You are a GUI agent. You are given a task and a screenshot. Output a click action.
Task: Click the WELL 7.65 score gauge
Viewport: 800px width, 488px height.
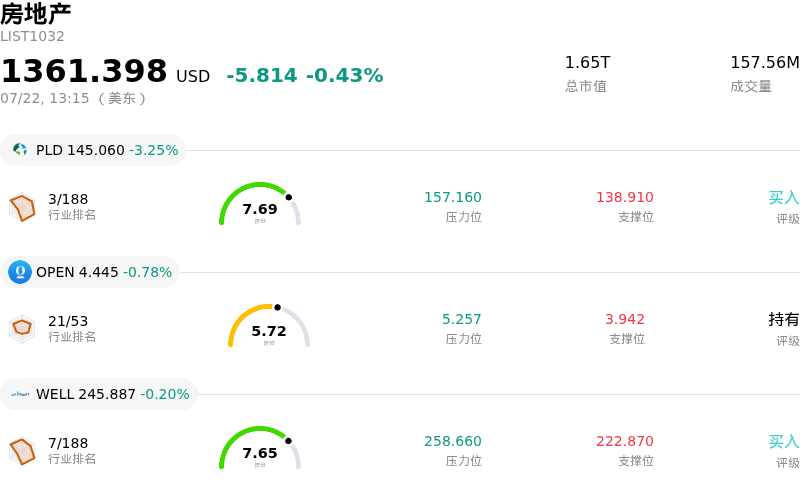click(x=260, y=448)
